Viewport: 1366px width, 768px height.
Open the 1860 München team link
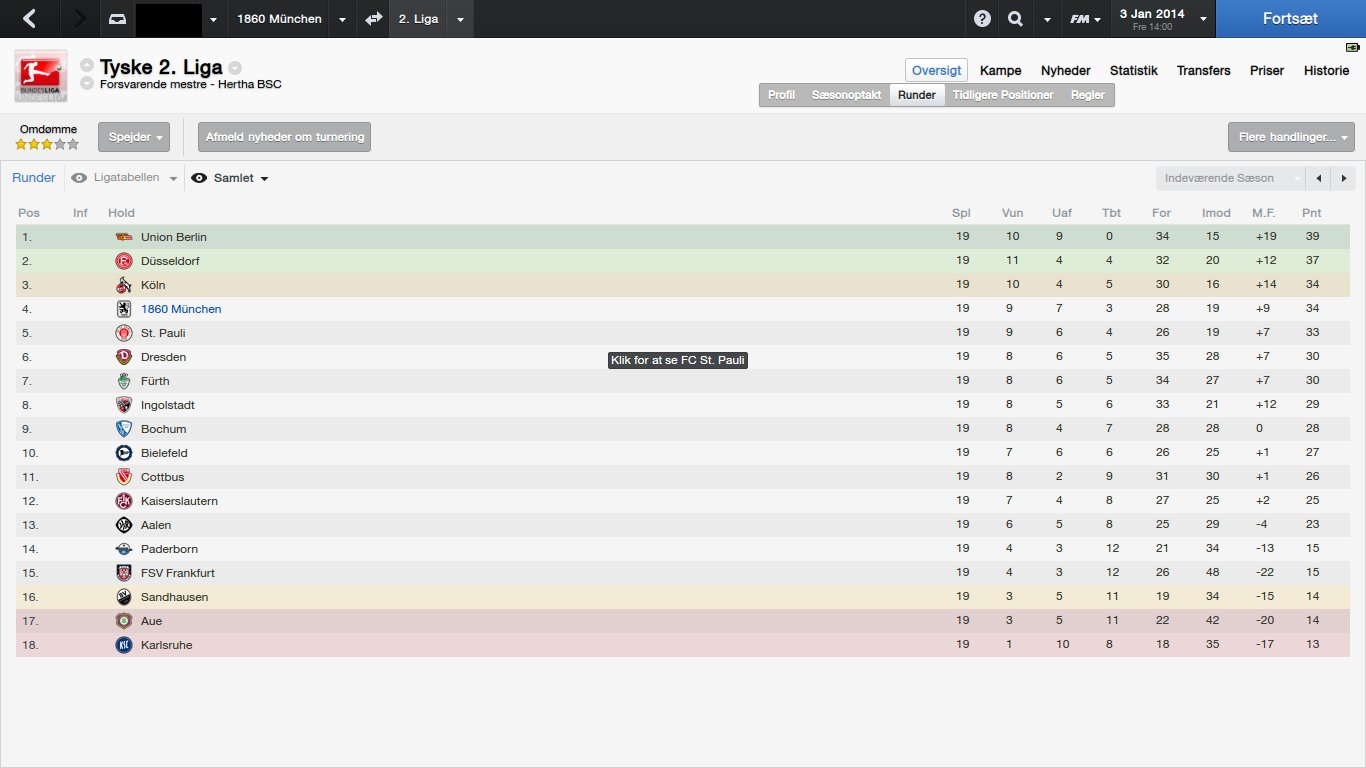(x=181, y=309)
